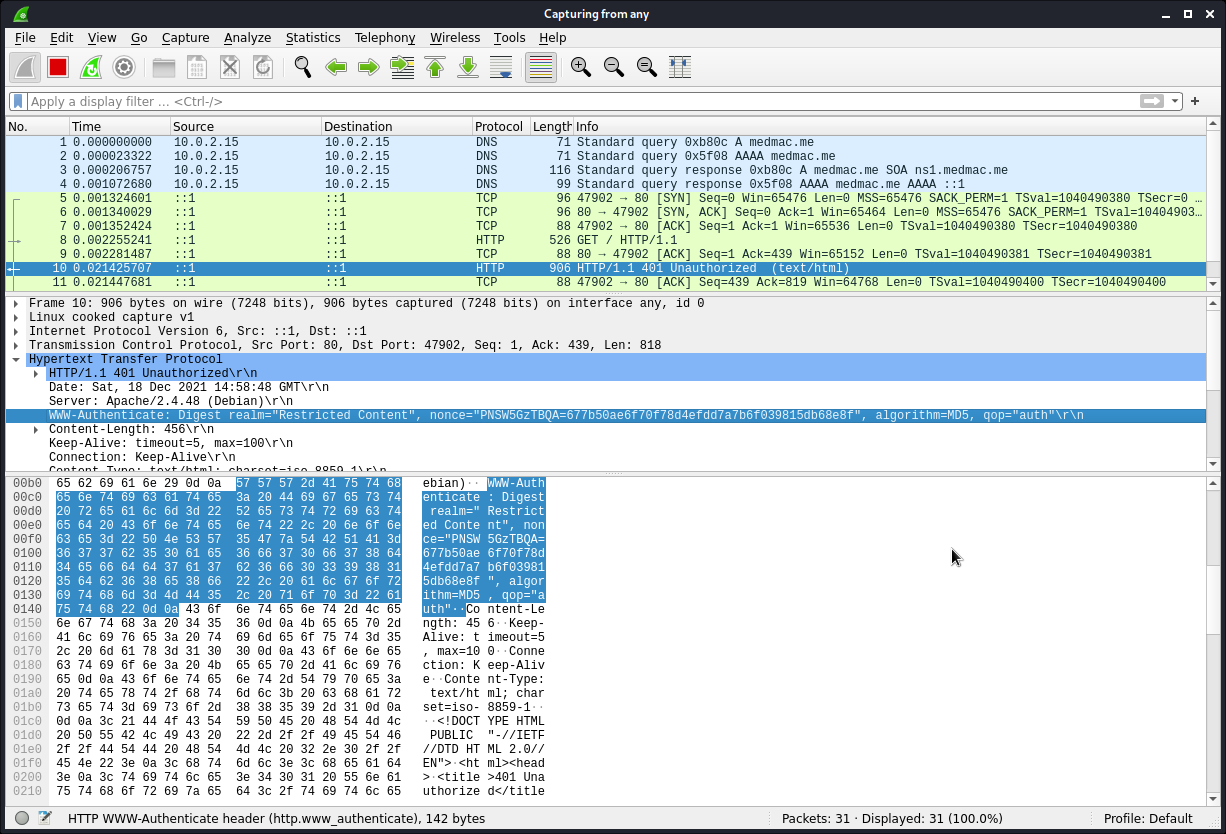The image size is (1226, 834).
Task: Close this capture file via the X icon
Action: tap(230, 67)
